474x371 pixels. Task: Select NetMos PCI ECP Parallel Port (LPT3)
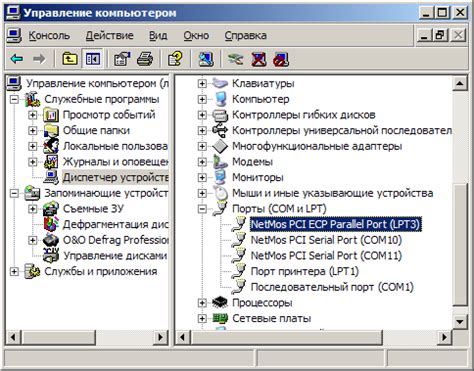(335, 224)
